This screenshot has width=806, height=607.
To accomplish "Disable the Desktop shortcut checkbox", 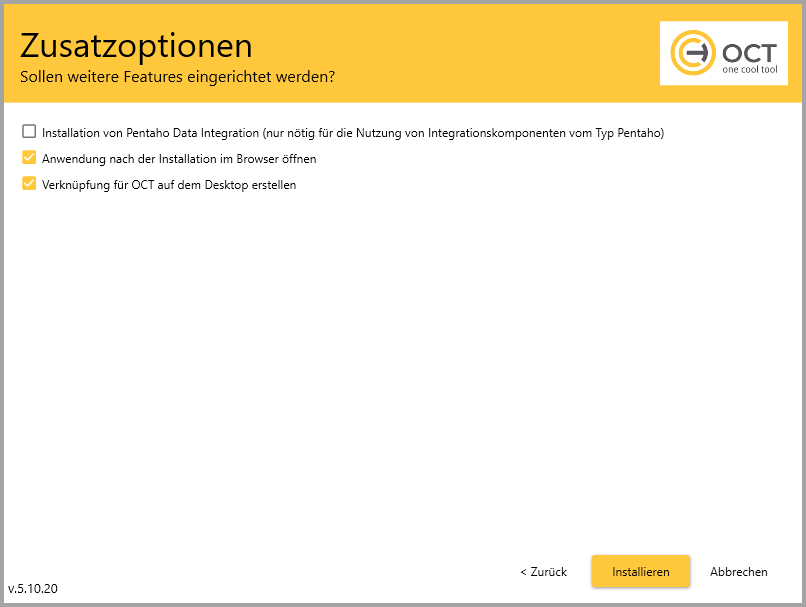I will coord(29,184).
